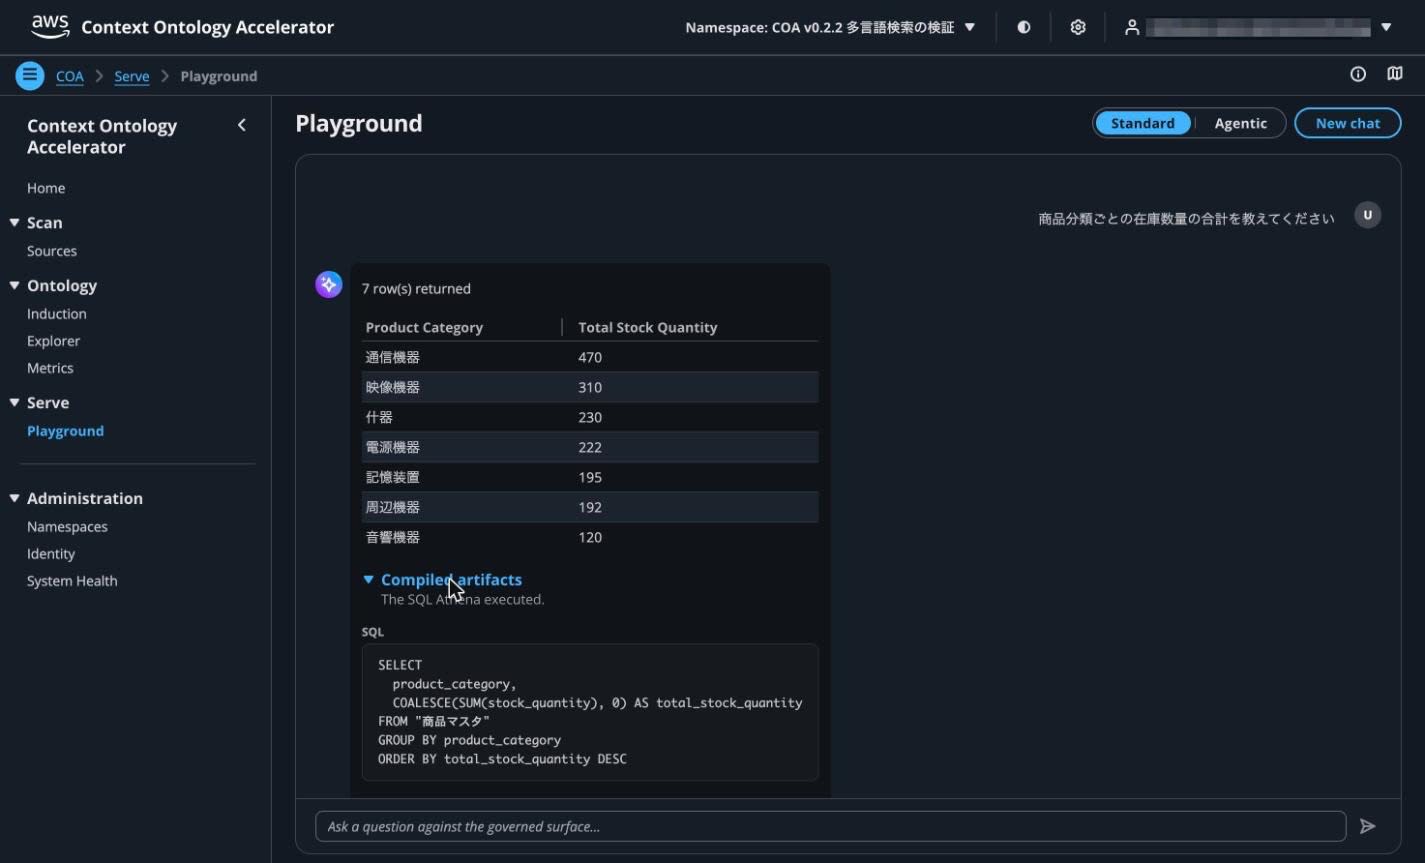Open the settings gear icon
The height and width of the screenshot is (863, 1425).
click(x=1078, y=27)
